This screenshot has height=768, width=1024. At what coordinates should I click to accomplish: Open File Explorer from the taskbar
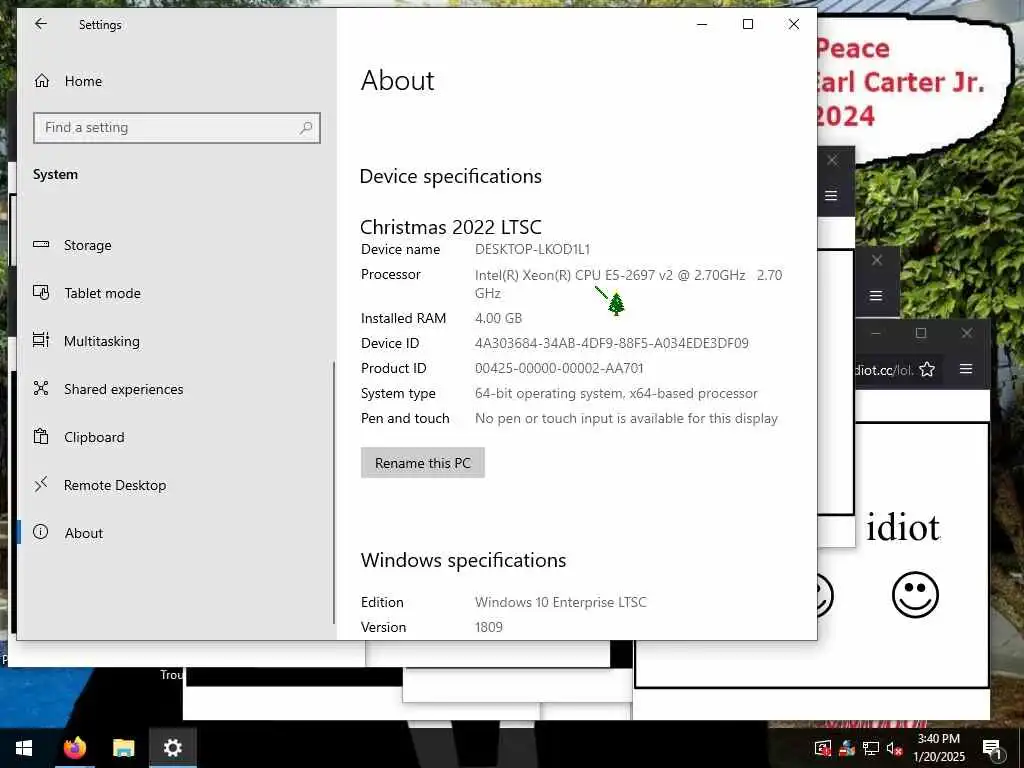(123, 748)
